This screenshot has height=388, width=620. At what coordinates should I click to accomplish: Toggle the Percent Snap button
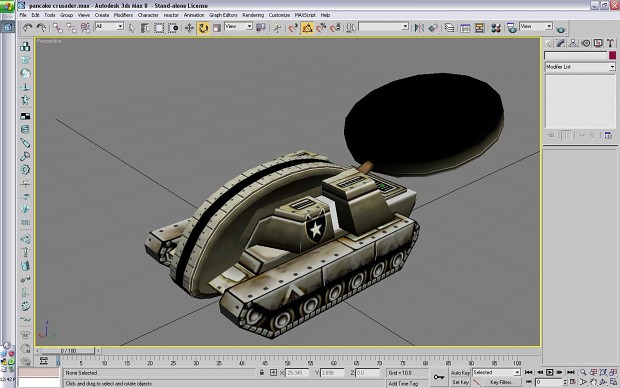coord(321,28)
